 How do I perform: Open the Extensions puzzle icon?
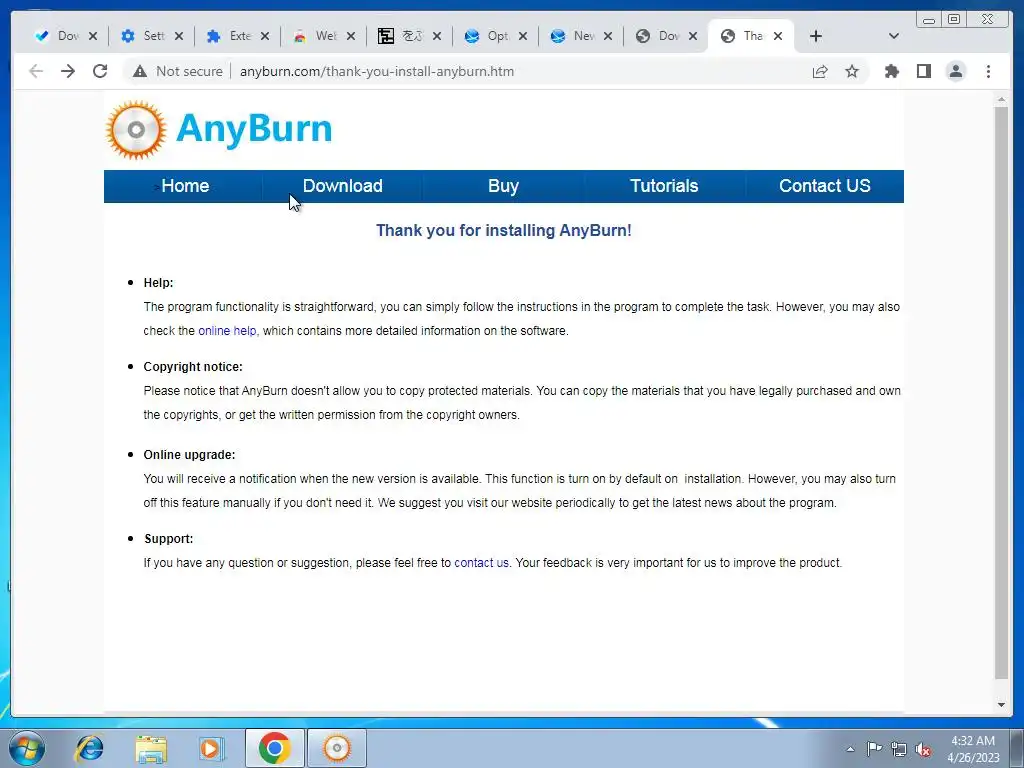click(x=891, y=71)
